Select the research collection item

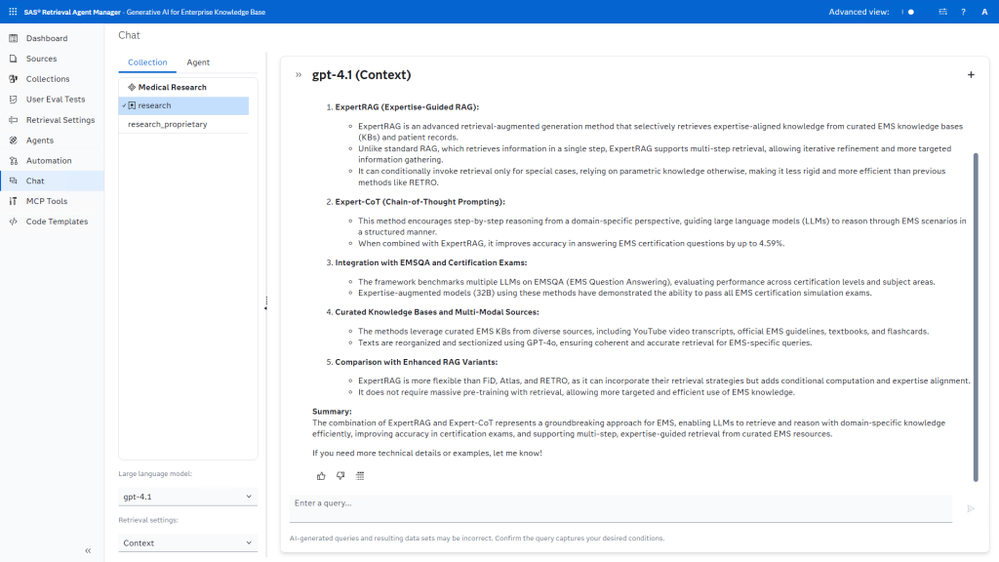click(x=183, y=106)
